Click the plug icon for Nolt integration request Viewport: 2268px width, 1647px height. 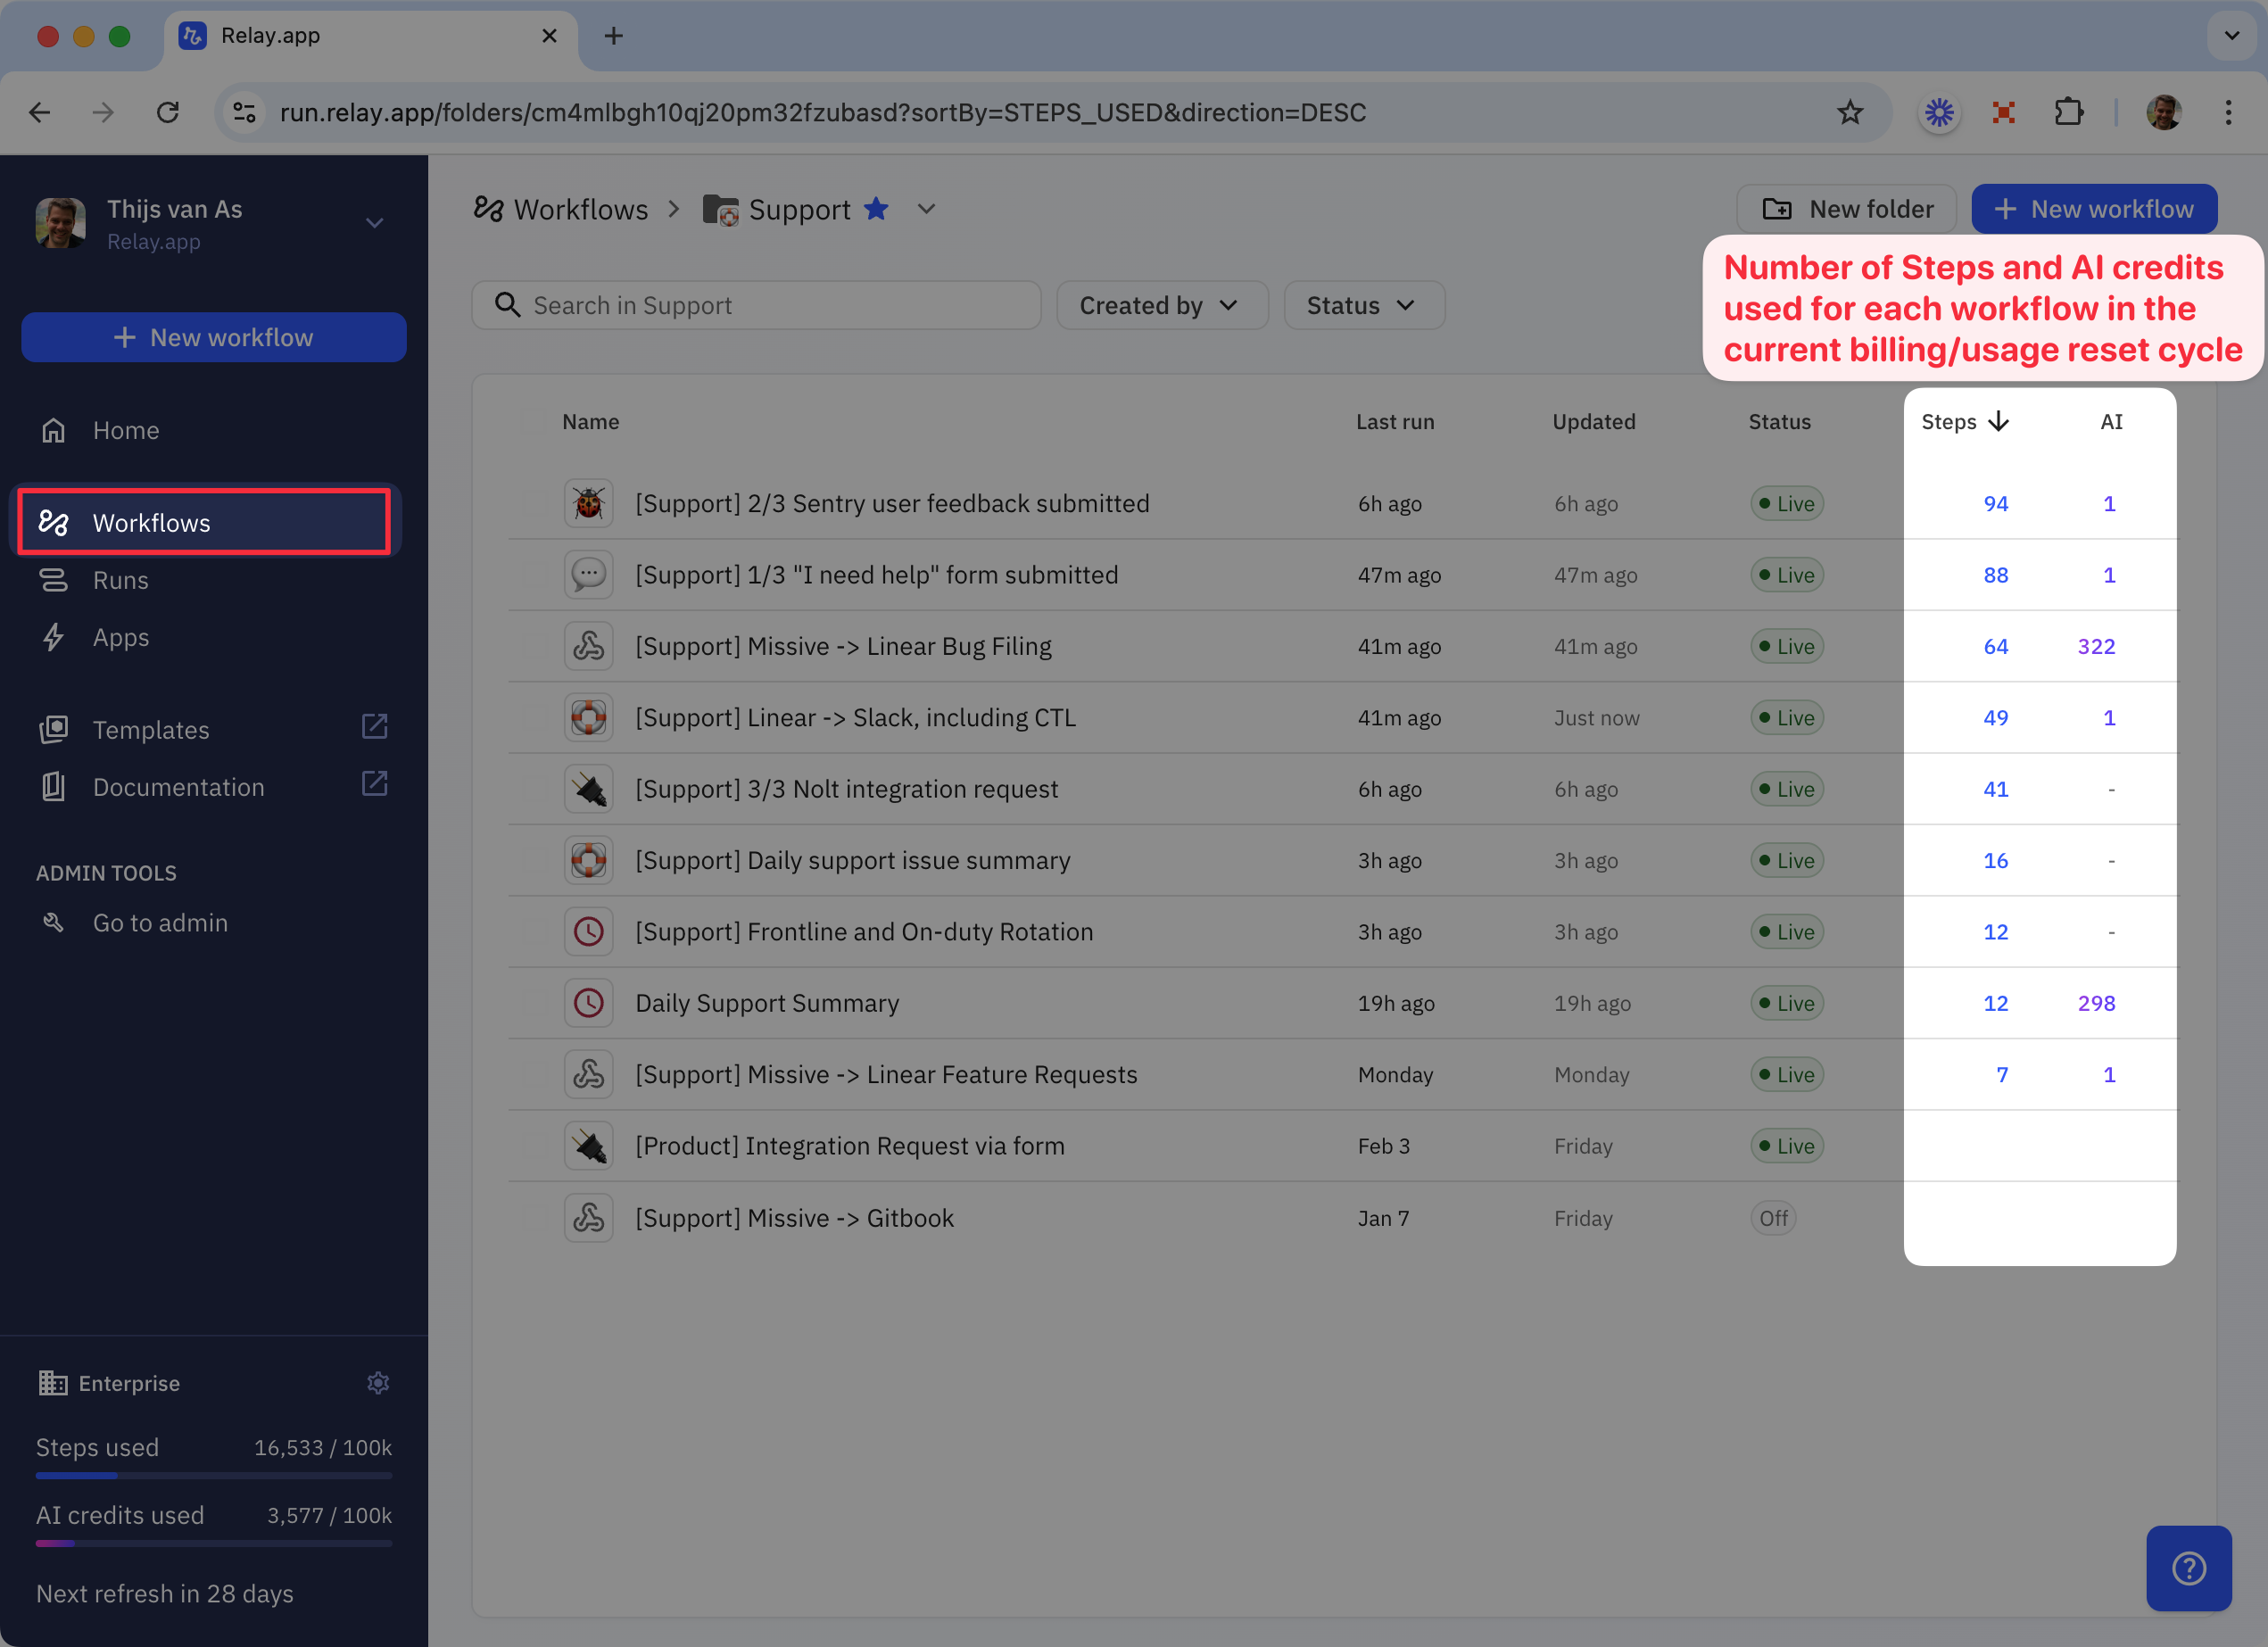(588, 789)
